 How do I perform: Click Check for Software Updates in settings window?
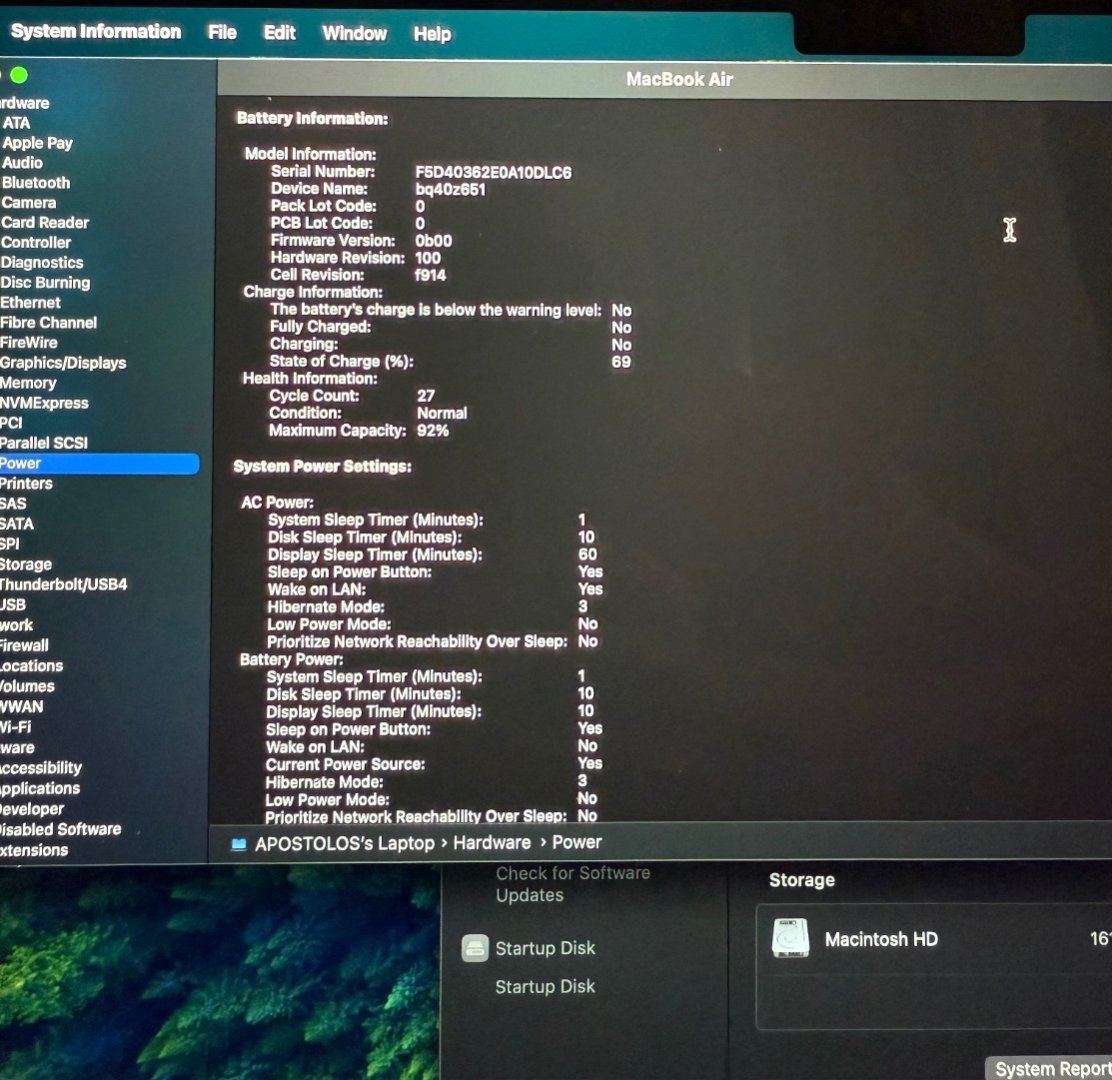pyautogui.click(x=573, y=884)
